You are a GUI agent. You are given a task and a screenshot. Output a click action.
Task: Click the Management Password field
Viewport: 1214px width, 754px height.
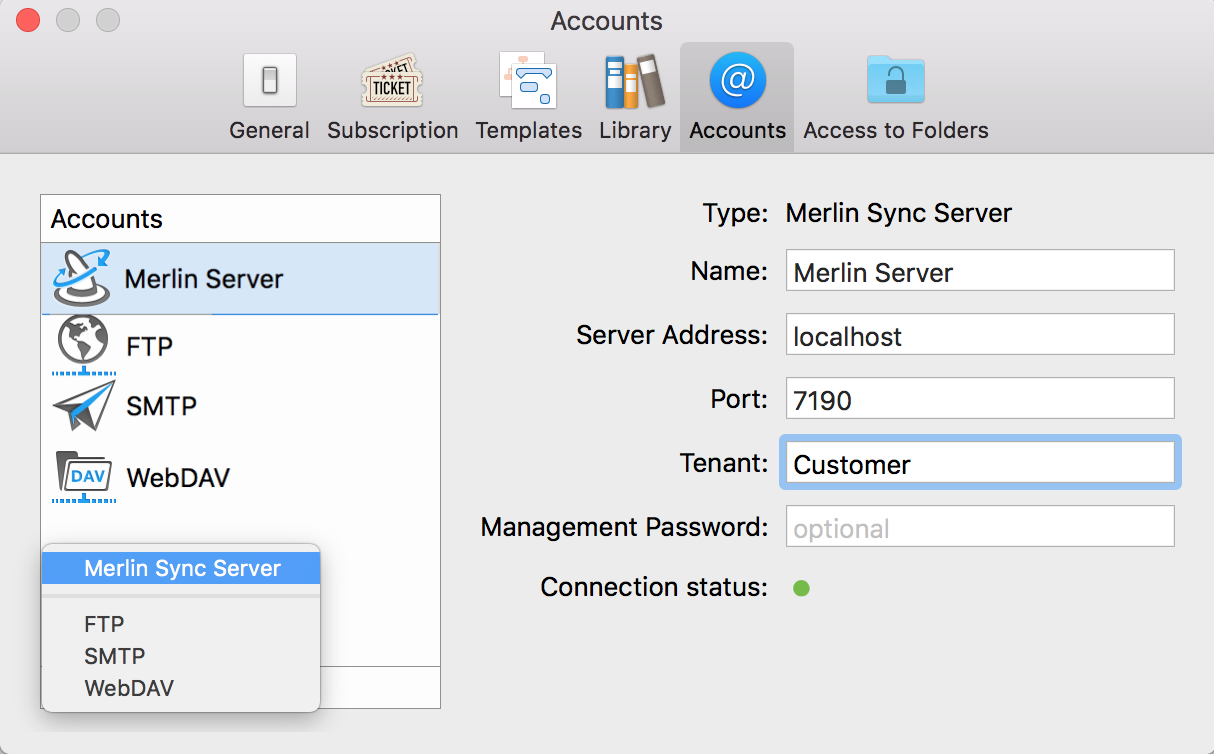pos(980,527)
